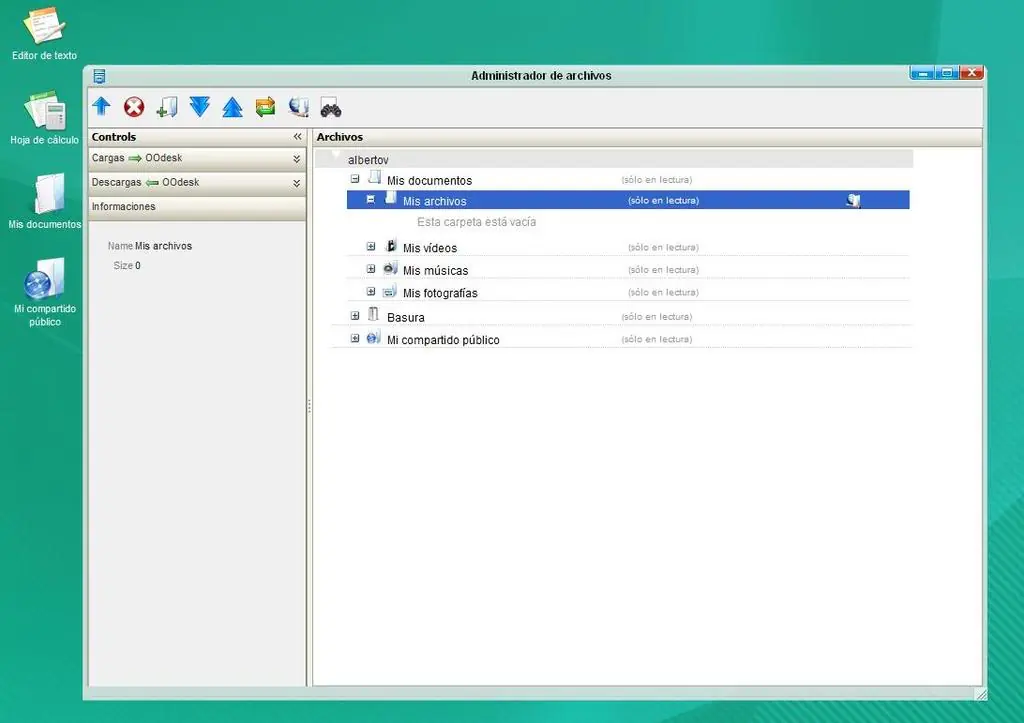Close the file manager window

click(x=971, y=72)
